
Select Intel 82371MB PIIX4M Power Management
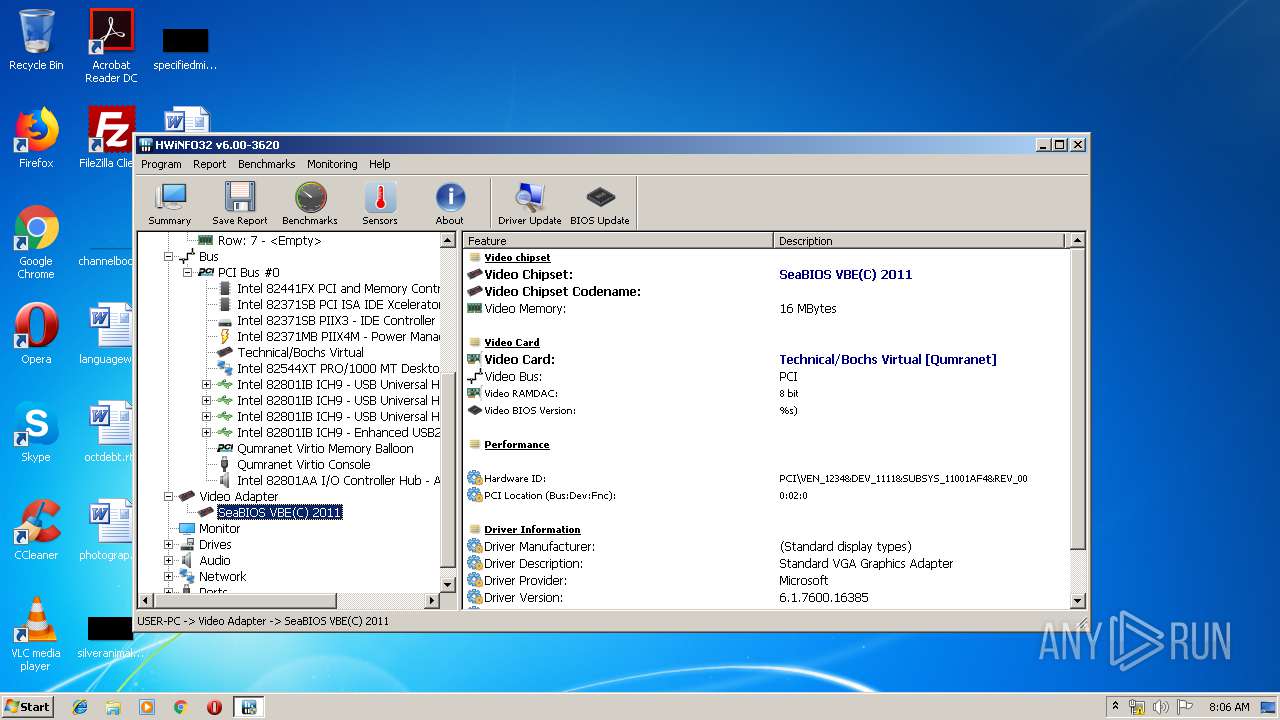click(x=338, y=337)
